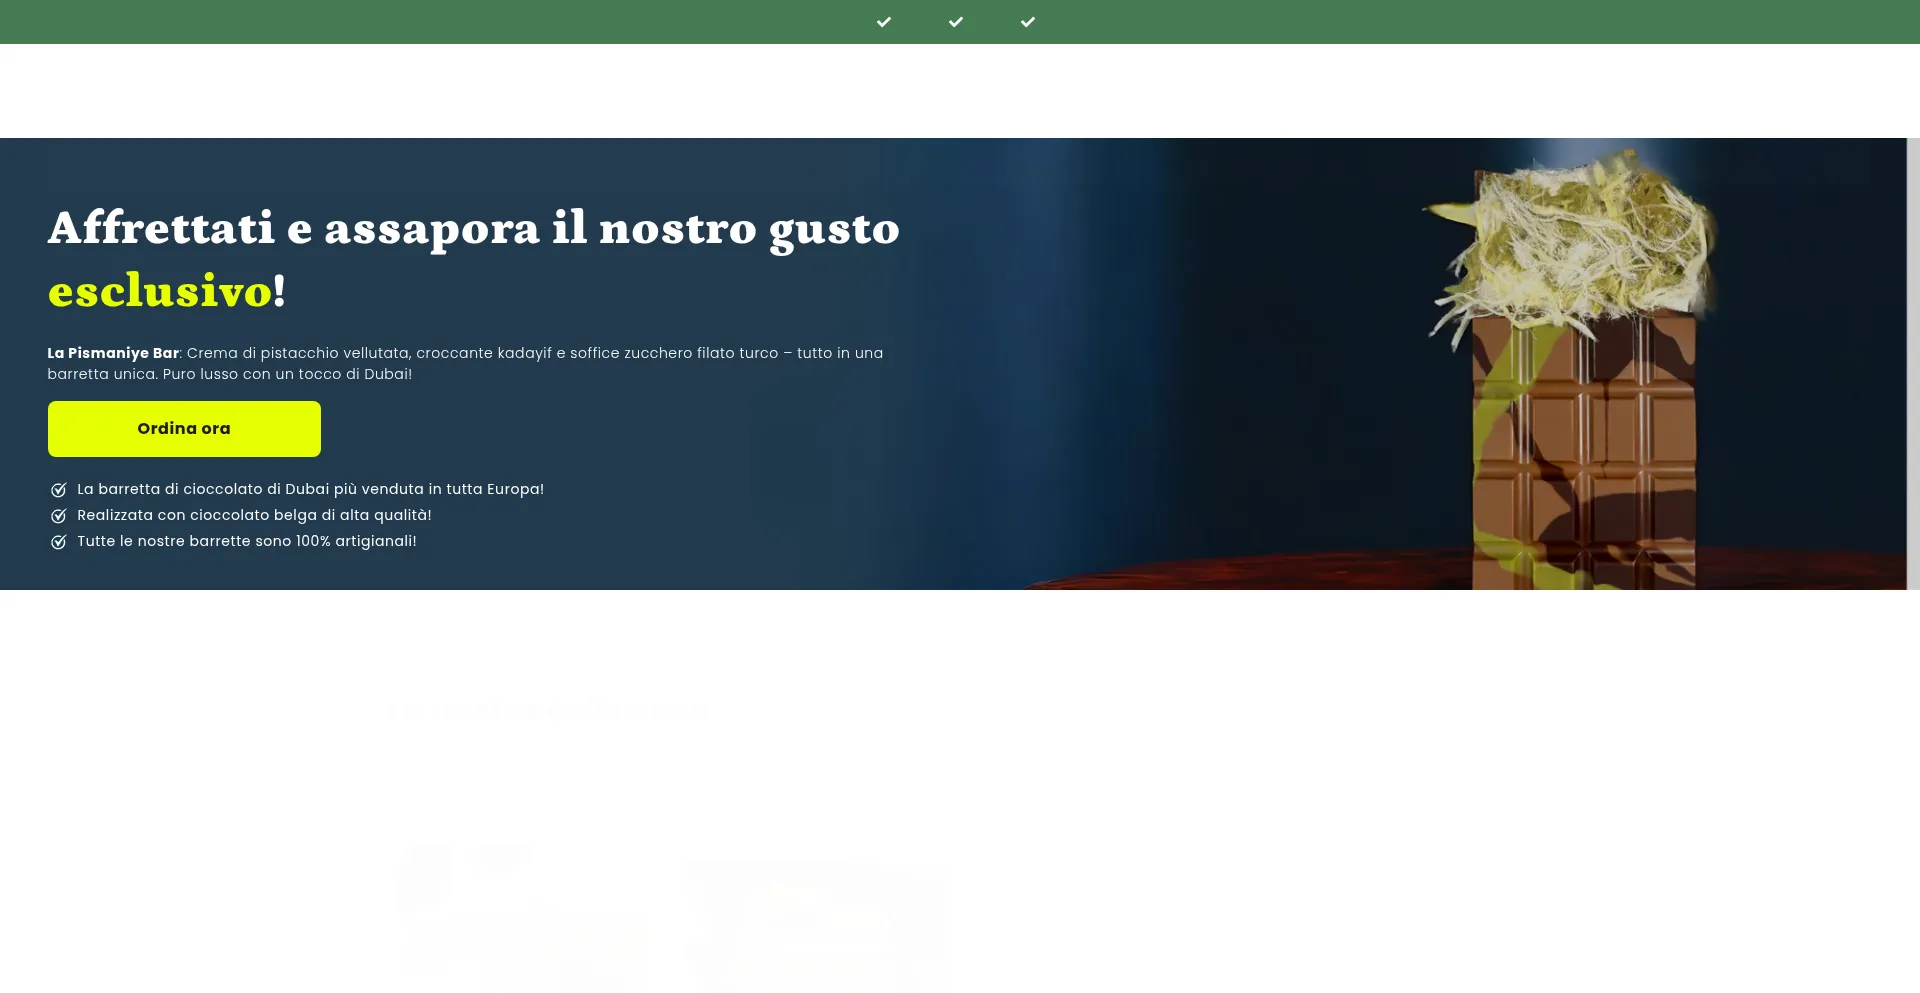Click the faded right product thumbnail below banner

point(812,920)
